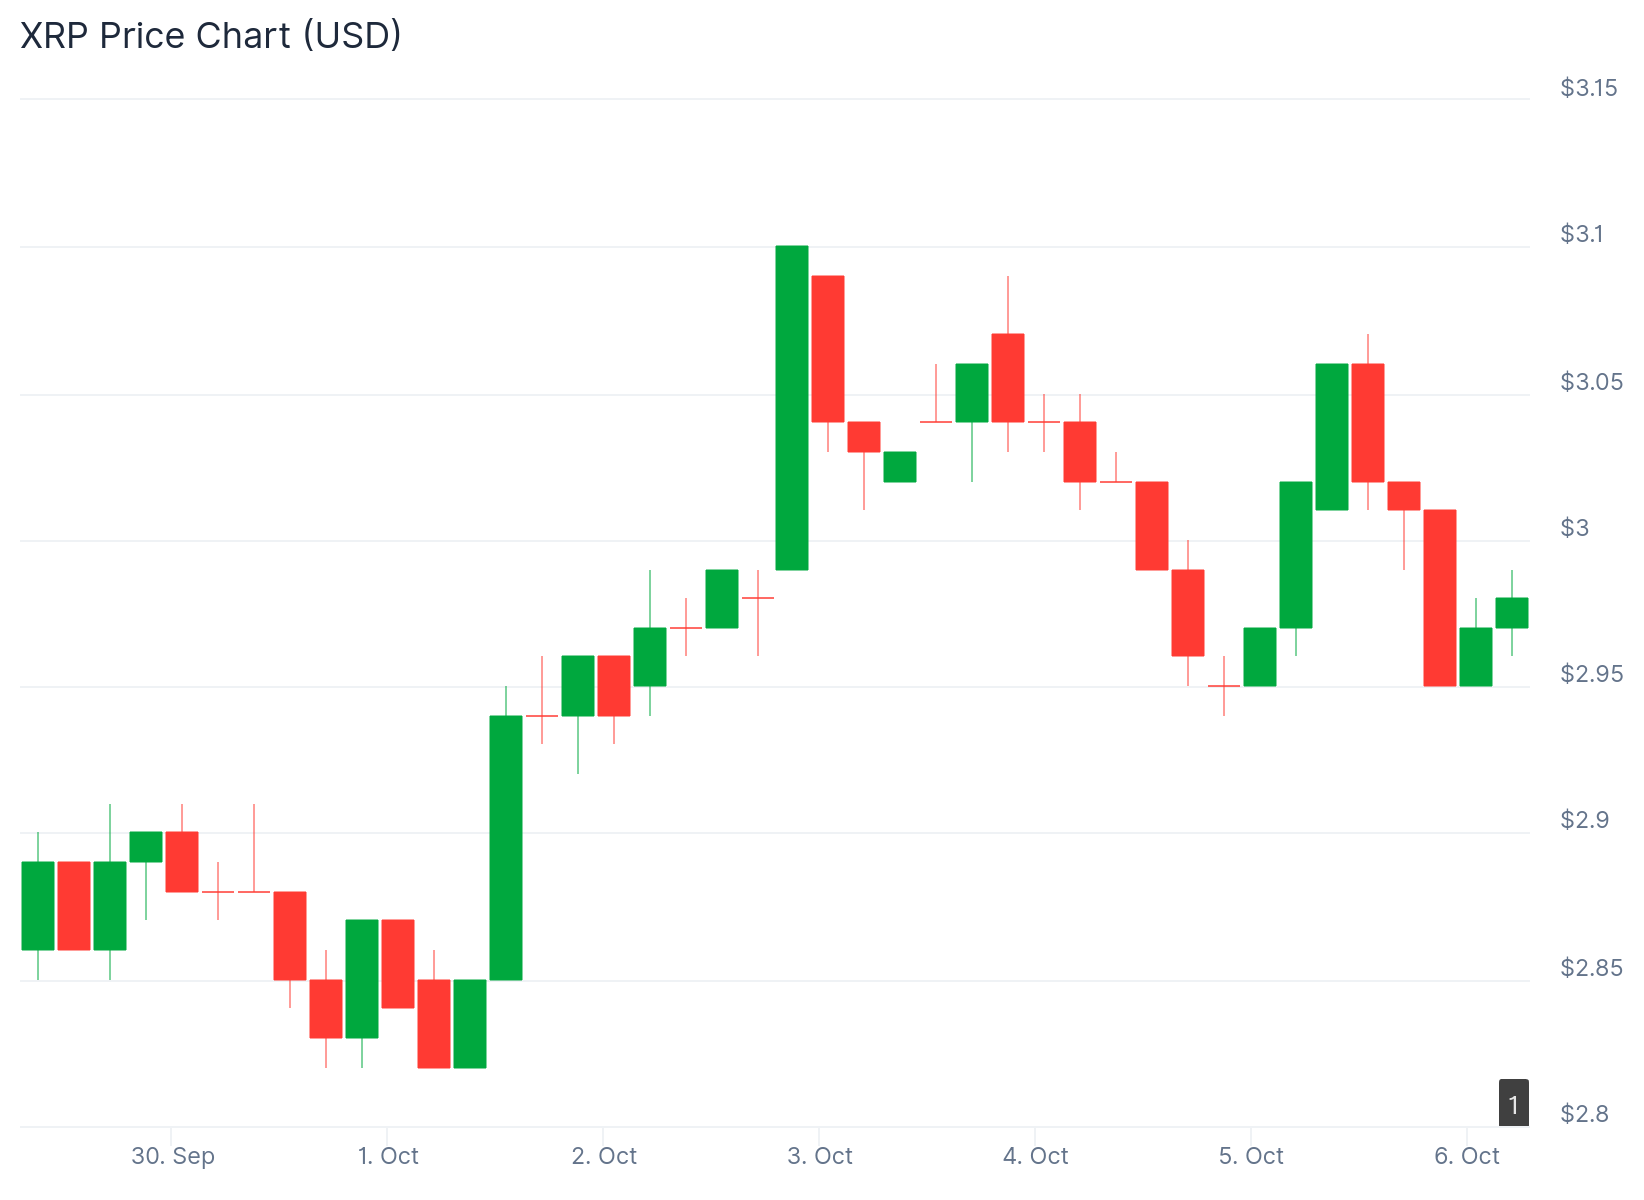Pick the 3. Oct date label
Screen dimensions: 1644x1200
[820, 1156]
